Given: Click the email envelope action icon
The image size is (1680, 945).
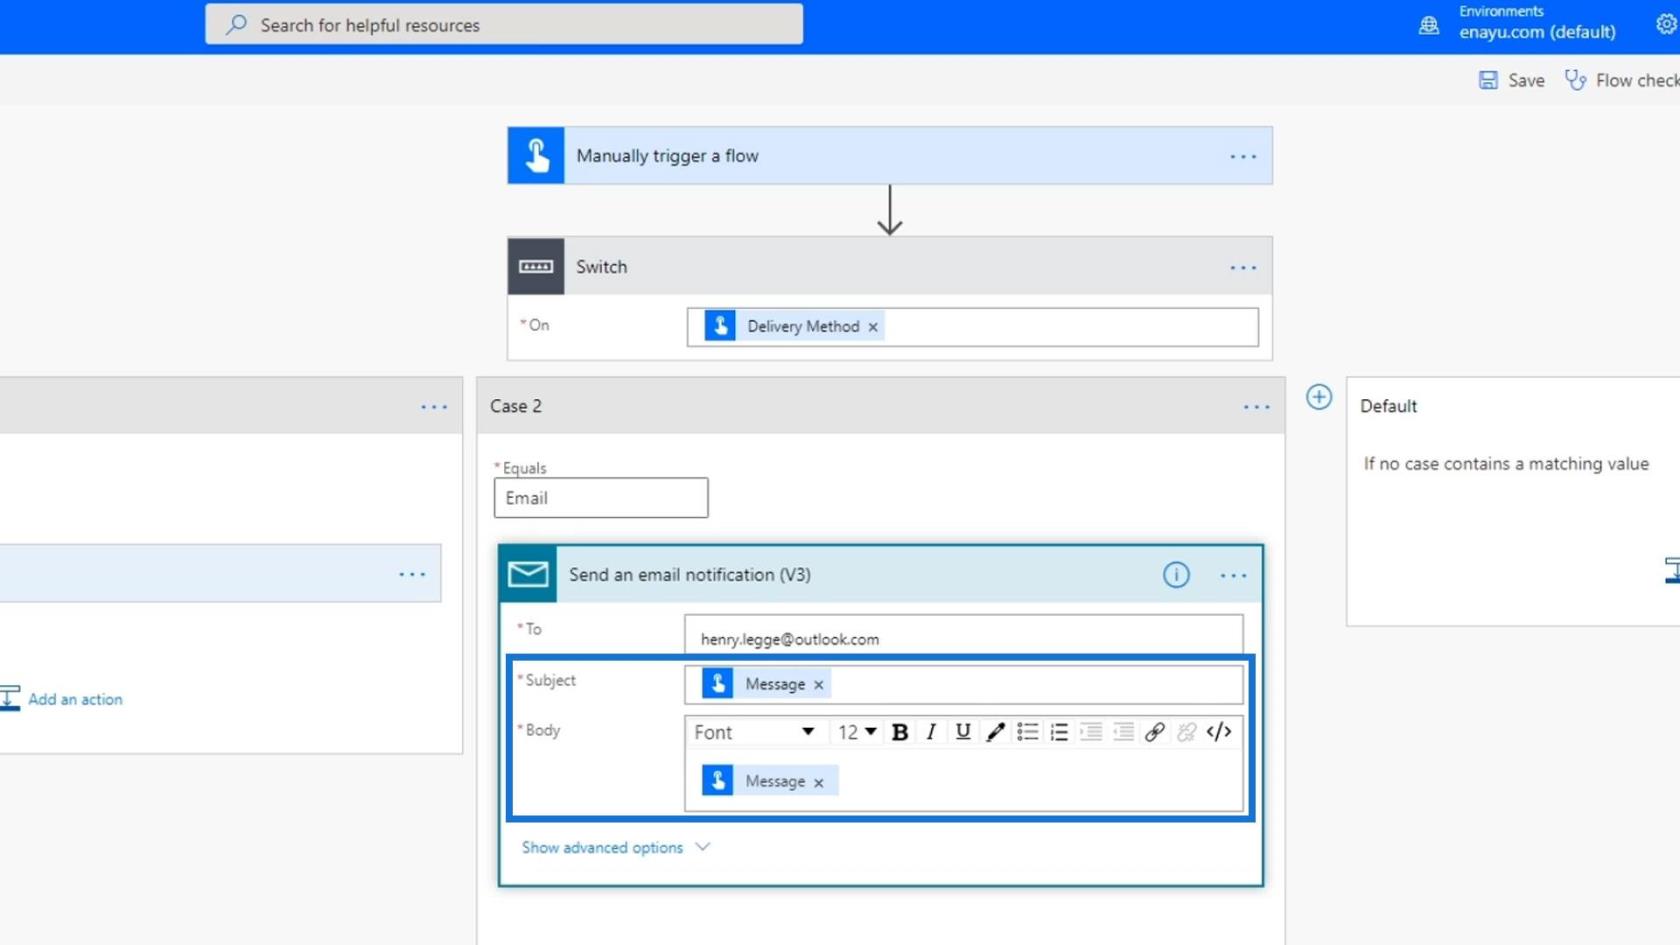Looking at the screenshot, I should [x=528, y=574].
